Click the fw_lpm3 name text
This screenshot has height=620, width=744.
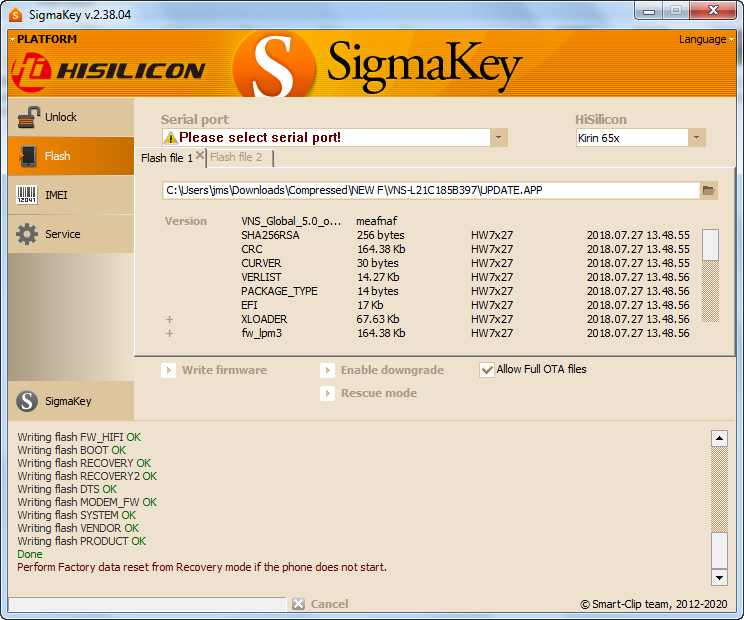[261, 333]
